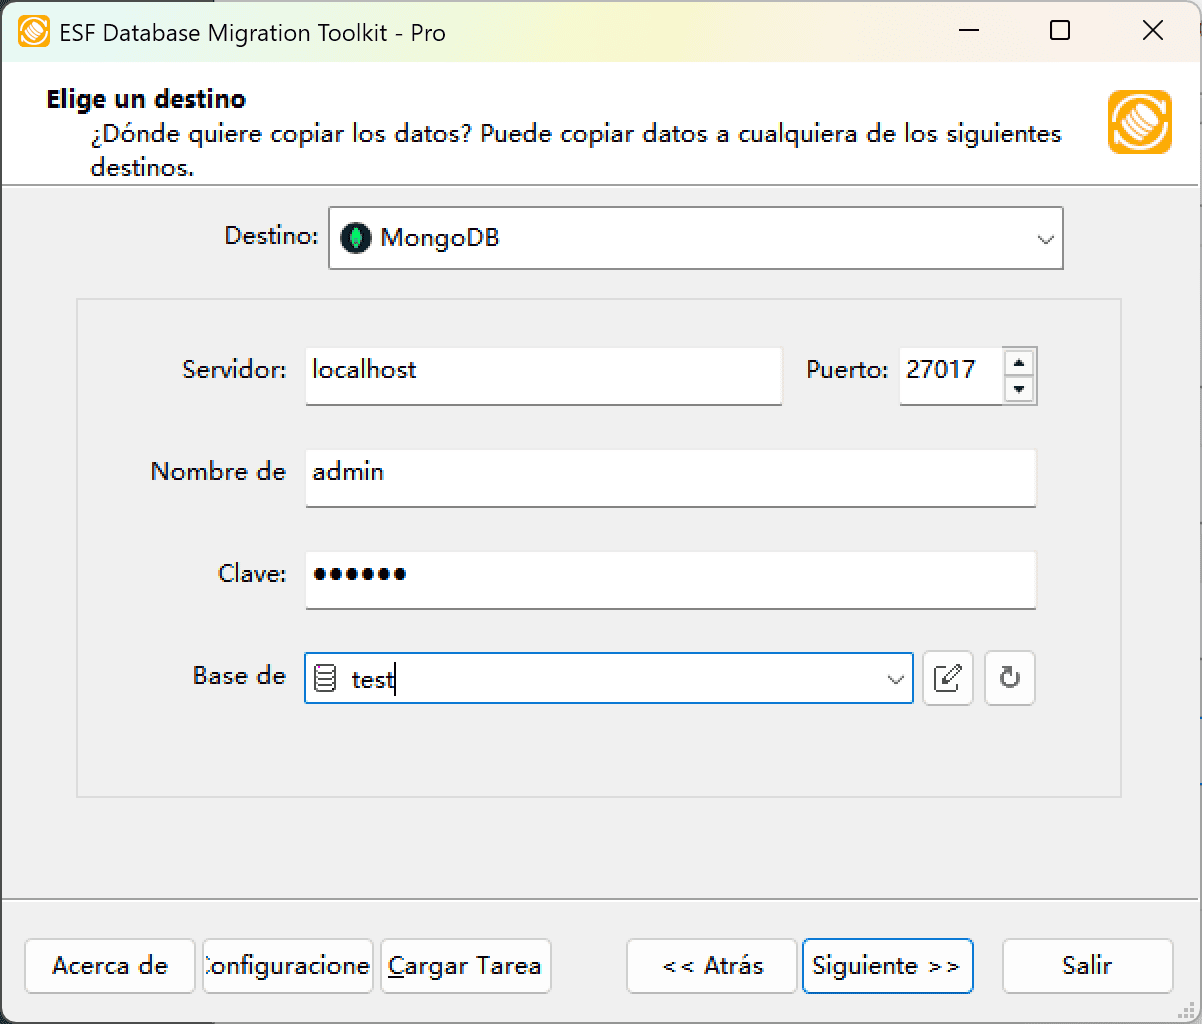Go back using the Atrás button
The width and height of the screenshot is (1202, 1024).
pos(711,966)
